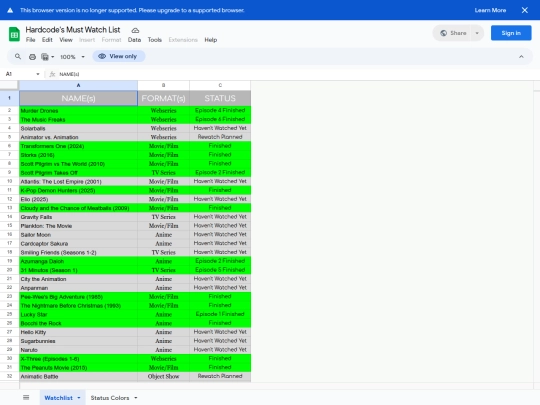Open Status Colors tab dropdown arrow
The width and height of the screenshot is (540, 405).
pos(136,398)
